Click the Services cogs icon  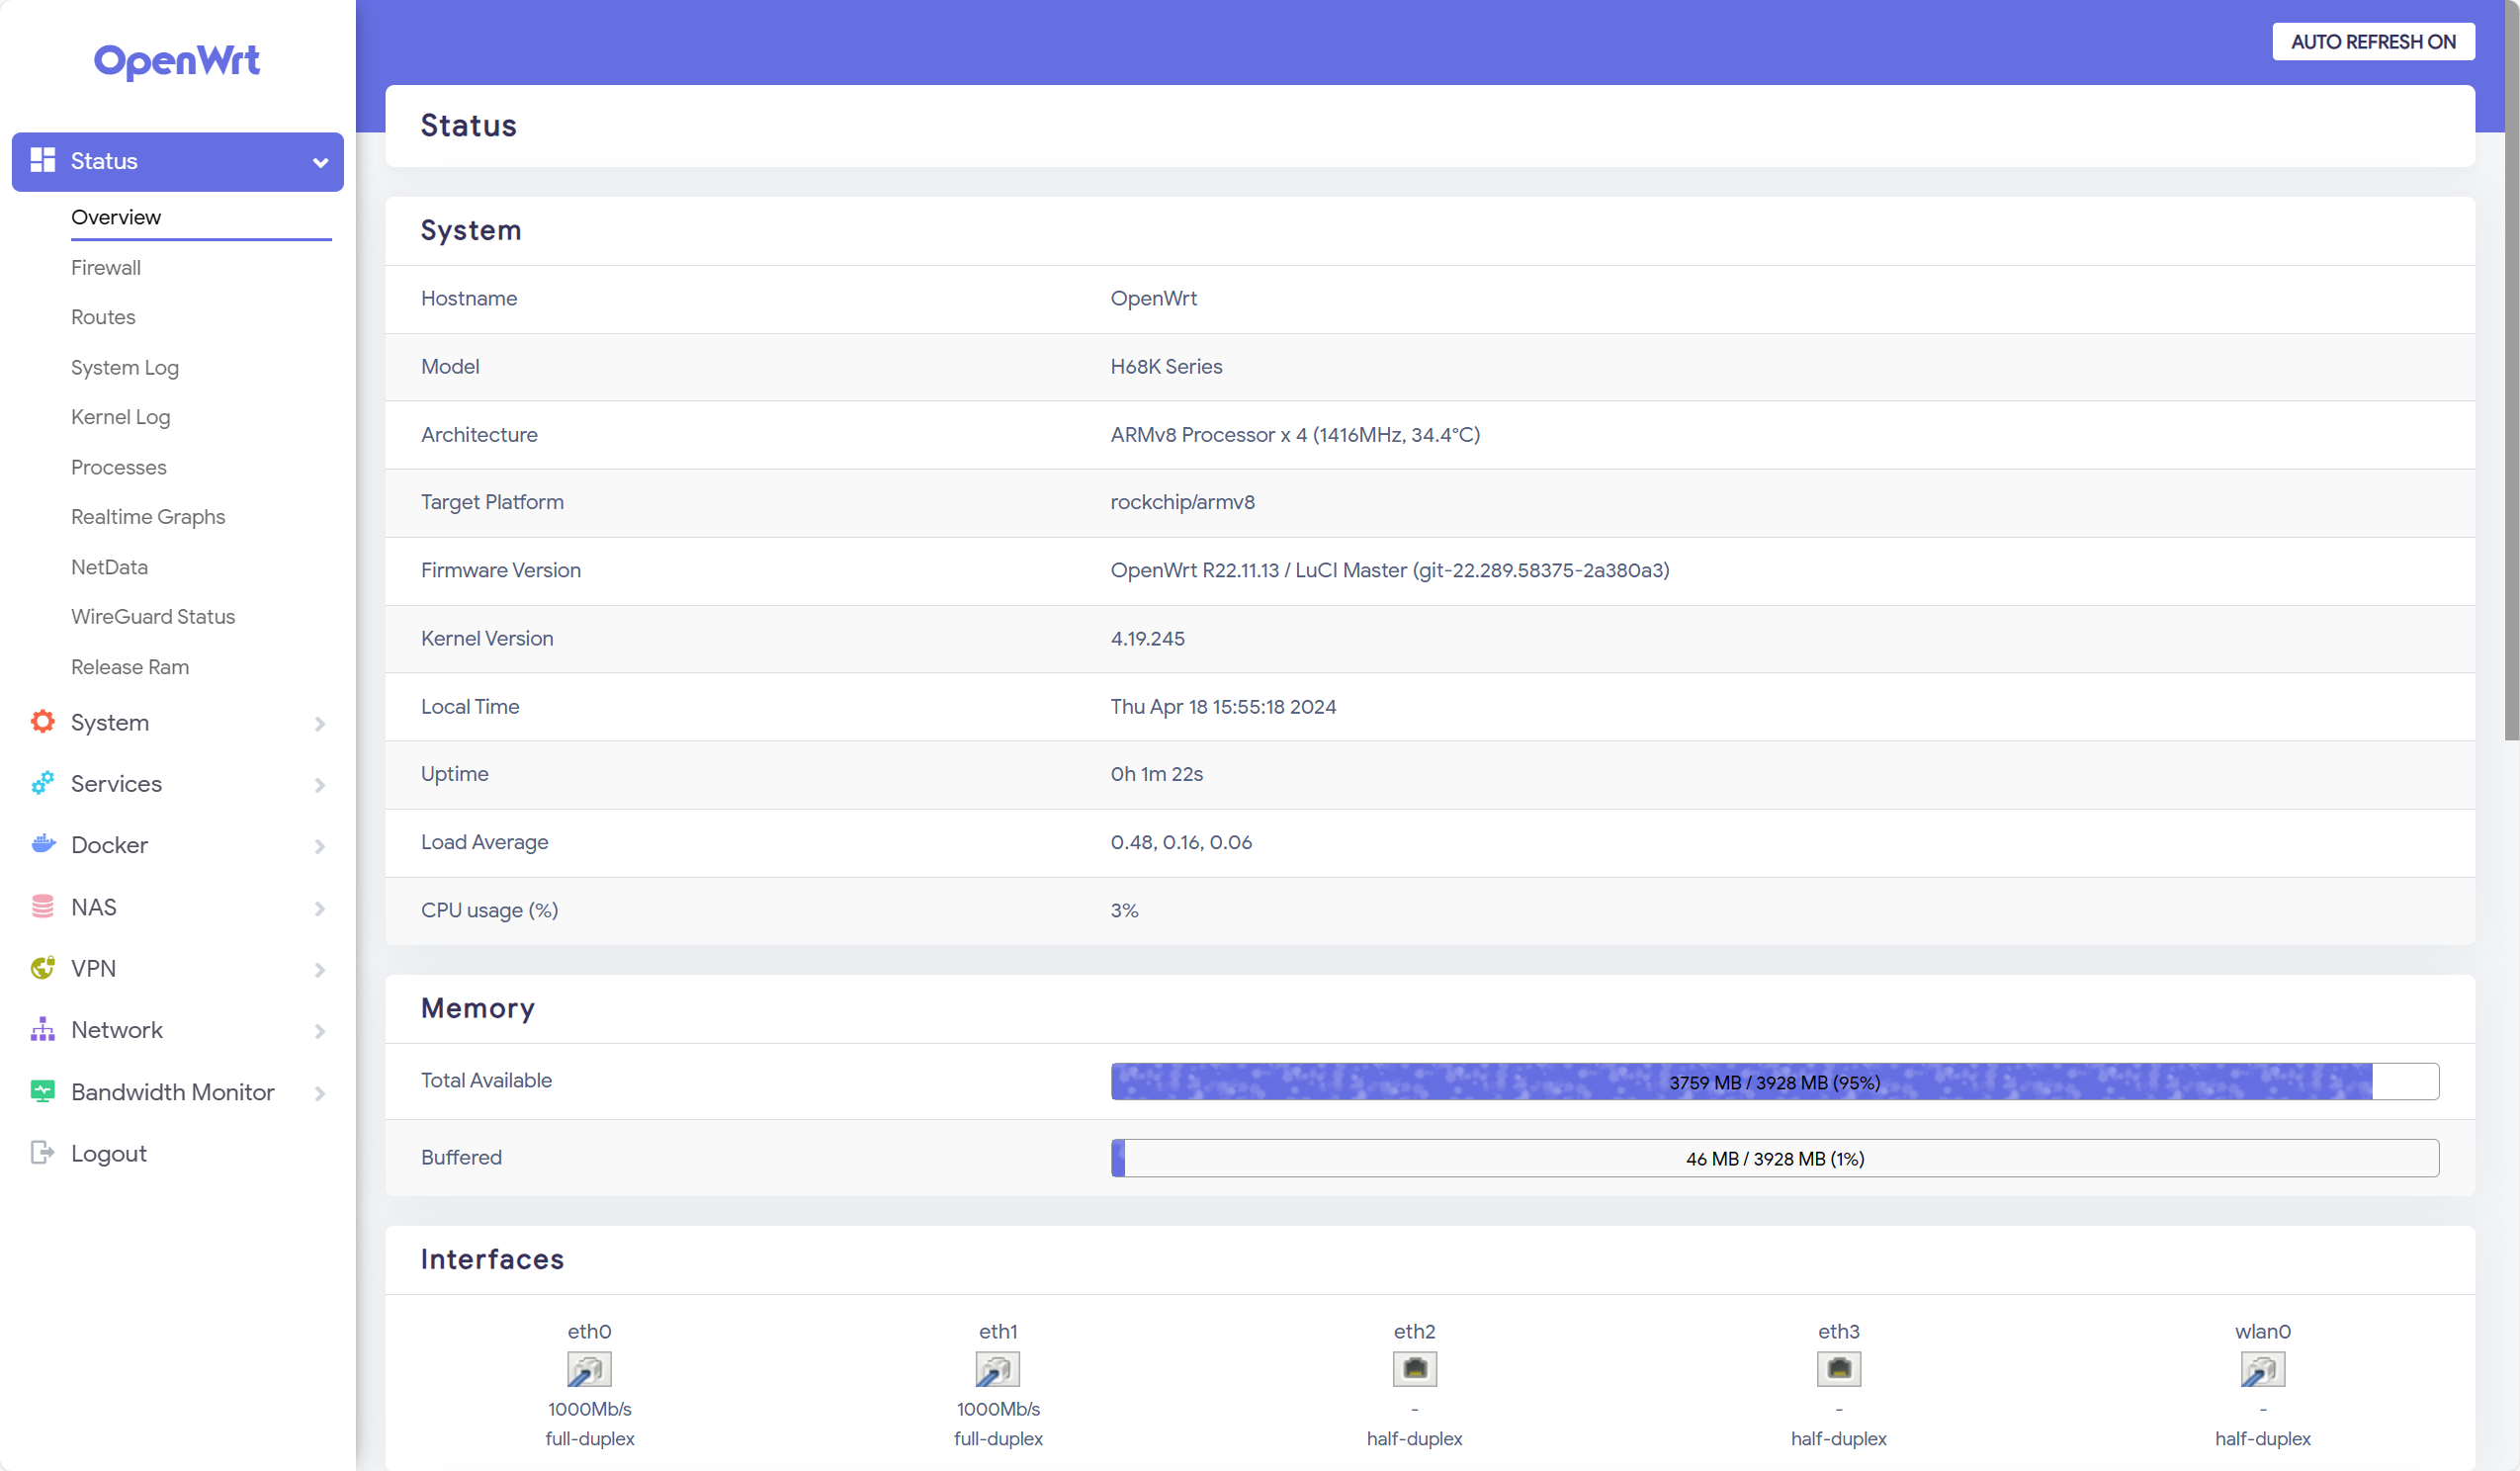click(x=42, y=783)
